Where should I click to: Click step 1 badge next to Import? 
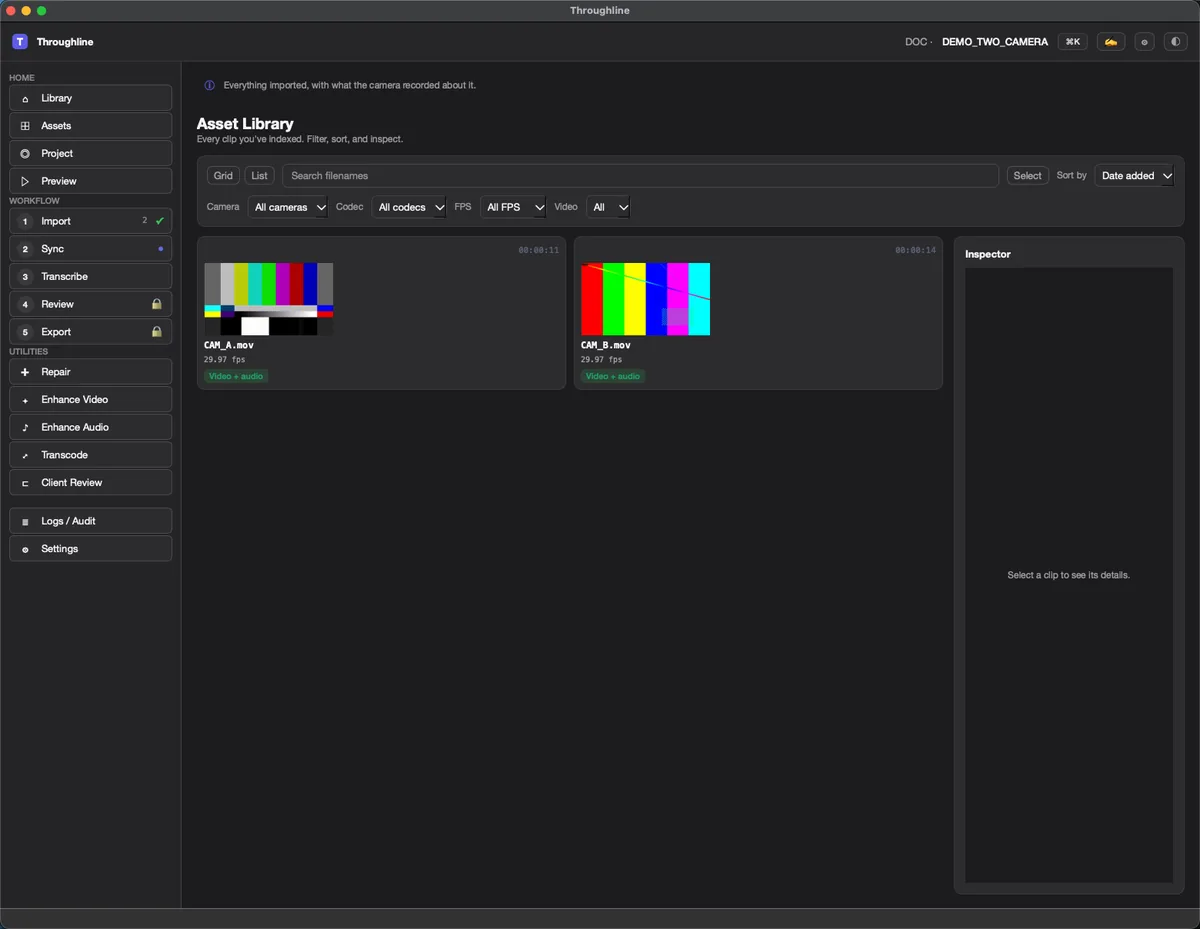click(x=25, y=221)
